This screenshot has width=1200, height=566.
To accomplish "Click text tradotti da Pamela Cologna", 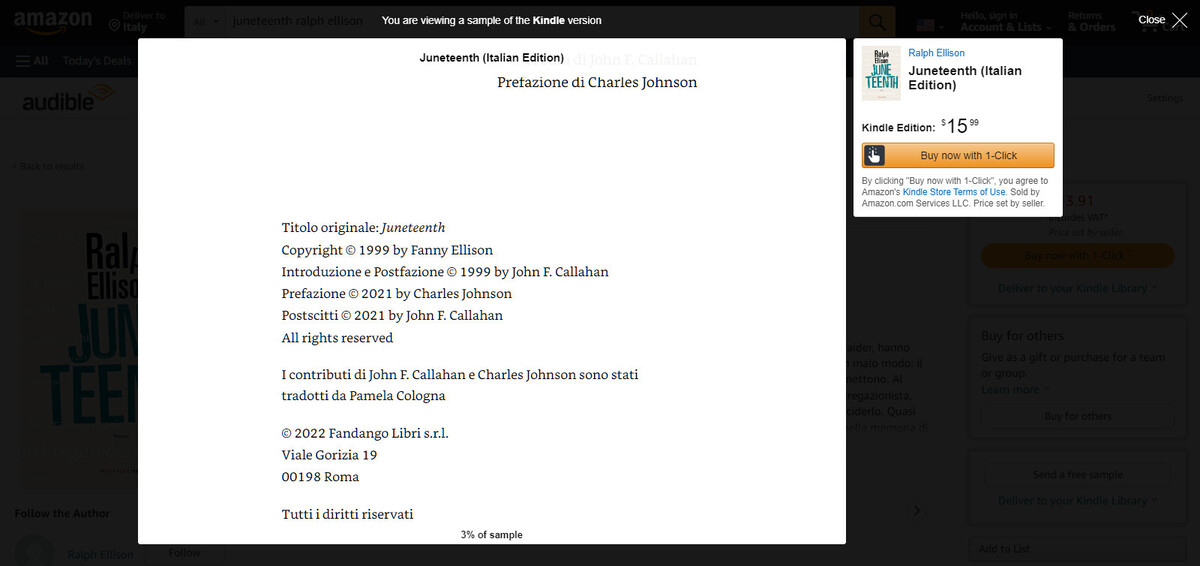I will [x=364, y=396].
